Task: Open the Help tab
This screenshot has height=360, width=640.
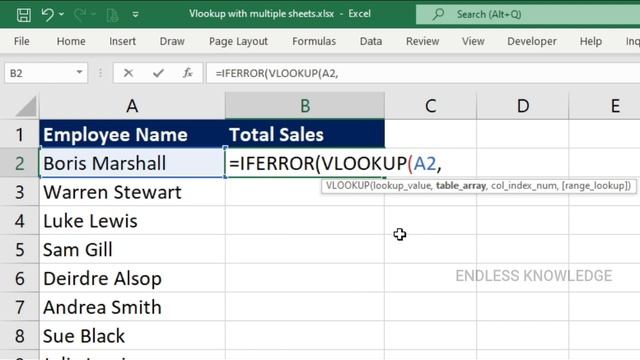Action: coord(591,41)
